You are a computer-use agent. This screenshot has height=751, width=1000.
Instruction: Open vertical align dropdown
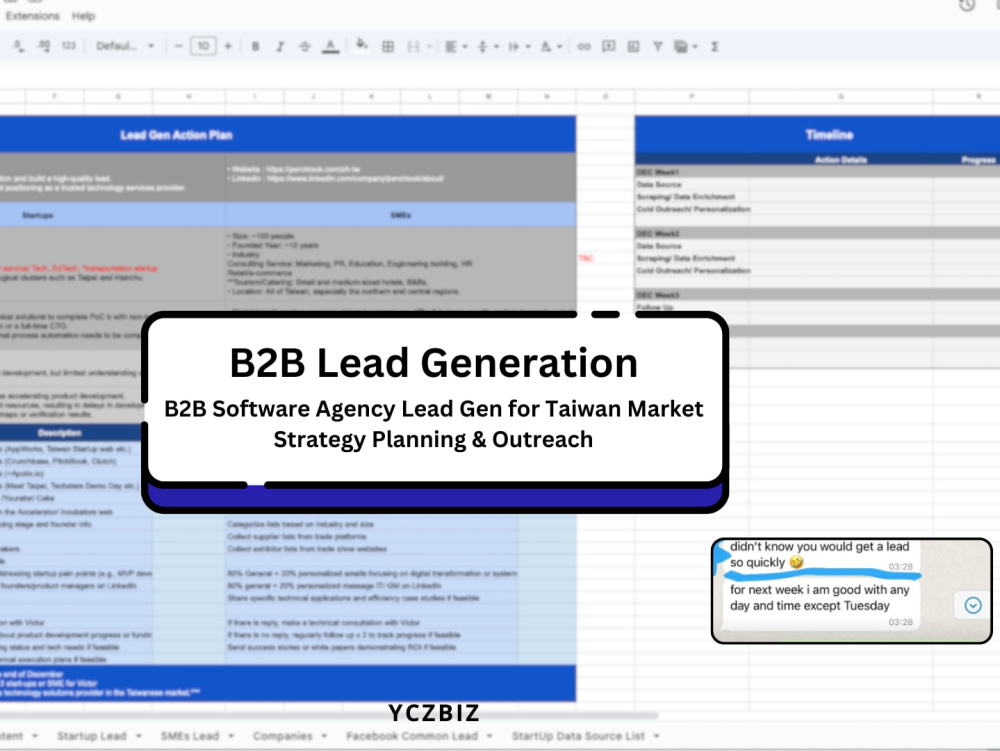pos(487,46)
